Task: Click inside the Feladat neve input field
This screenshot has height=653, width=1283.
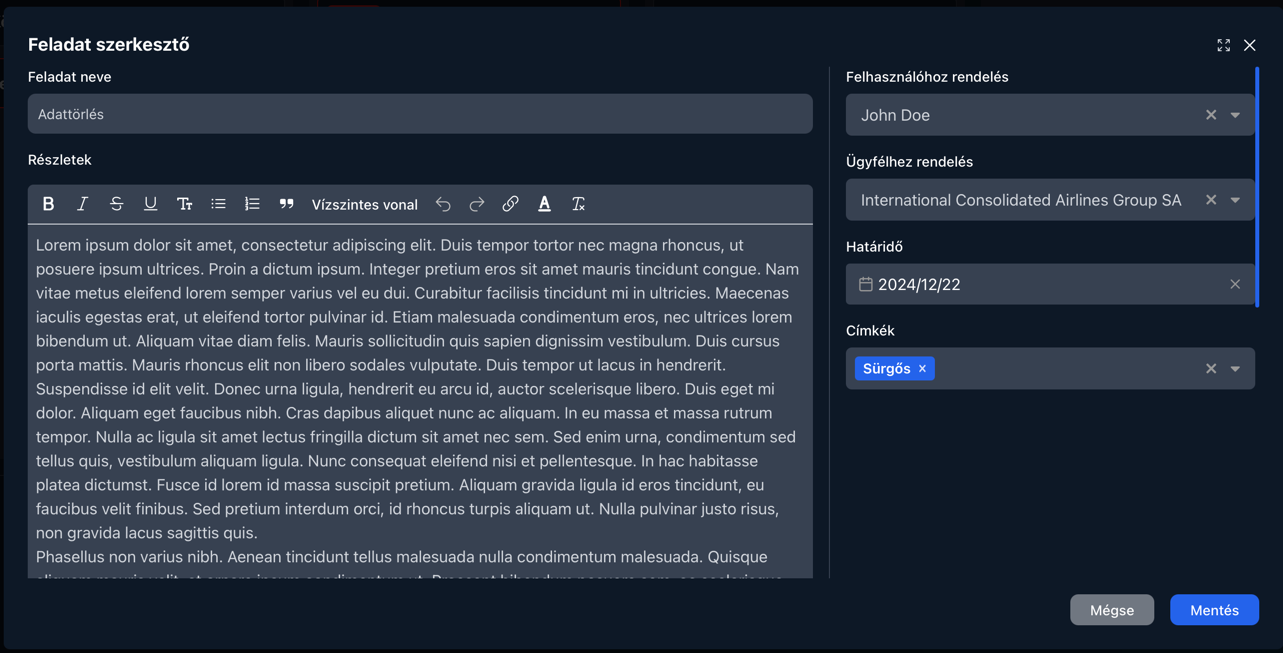Action: click(x=420, y=114)
